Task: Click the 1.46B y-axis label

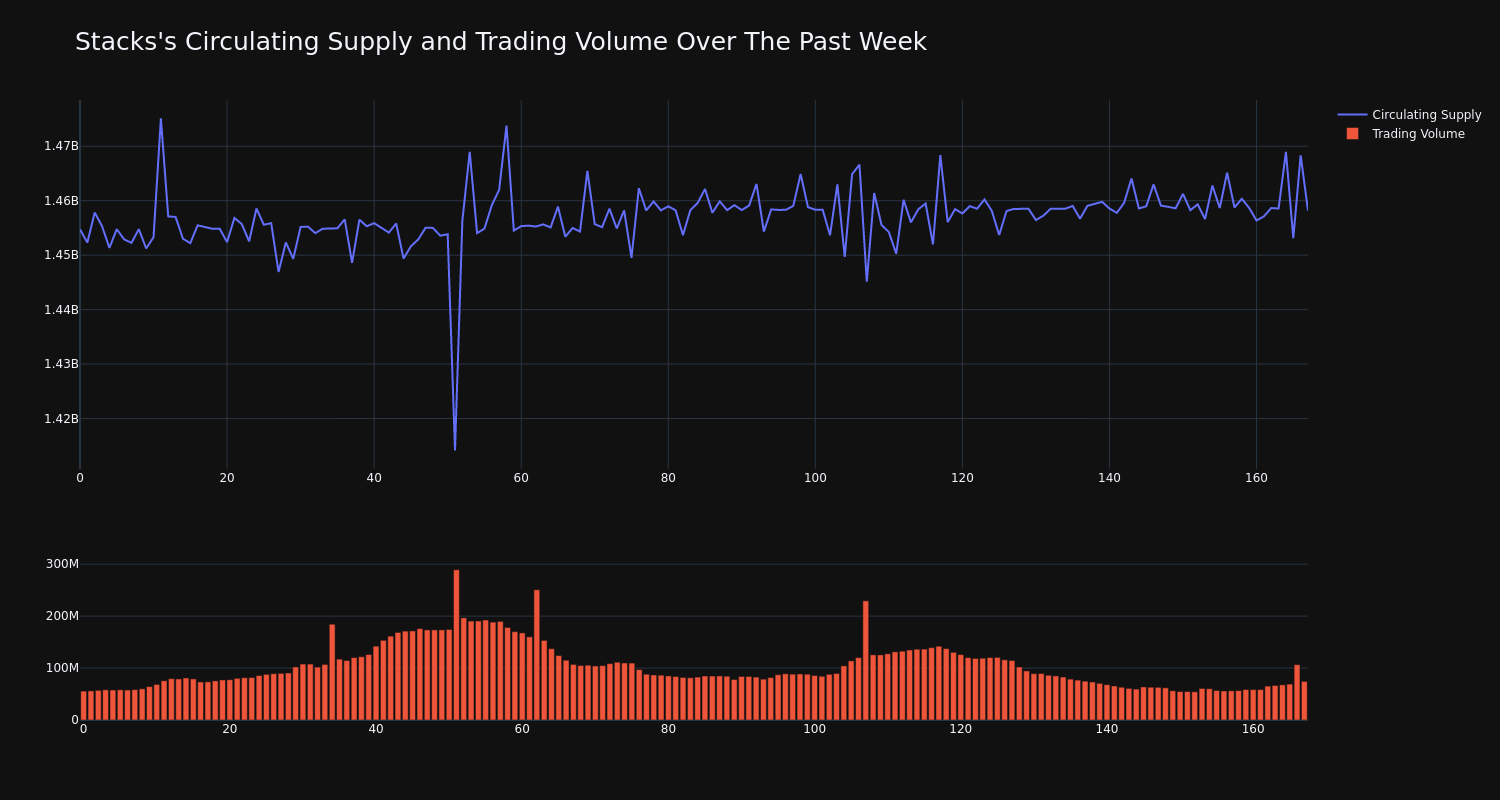Action: [61, 201]
